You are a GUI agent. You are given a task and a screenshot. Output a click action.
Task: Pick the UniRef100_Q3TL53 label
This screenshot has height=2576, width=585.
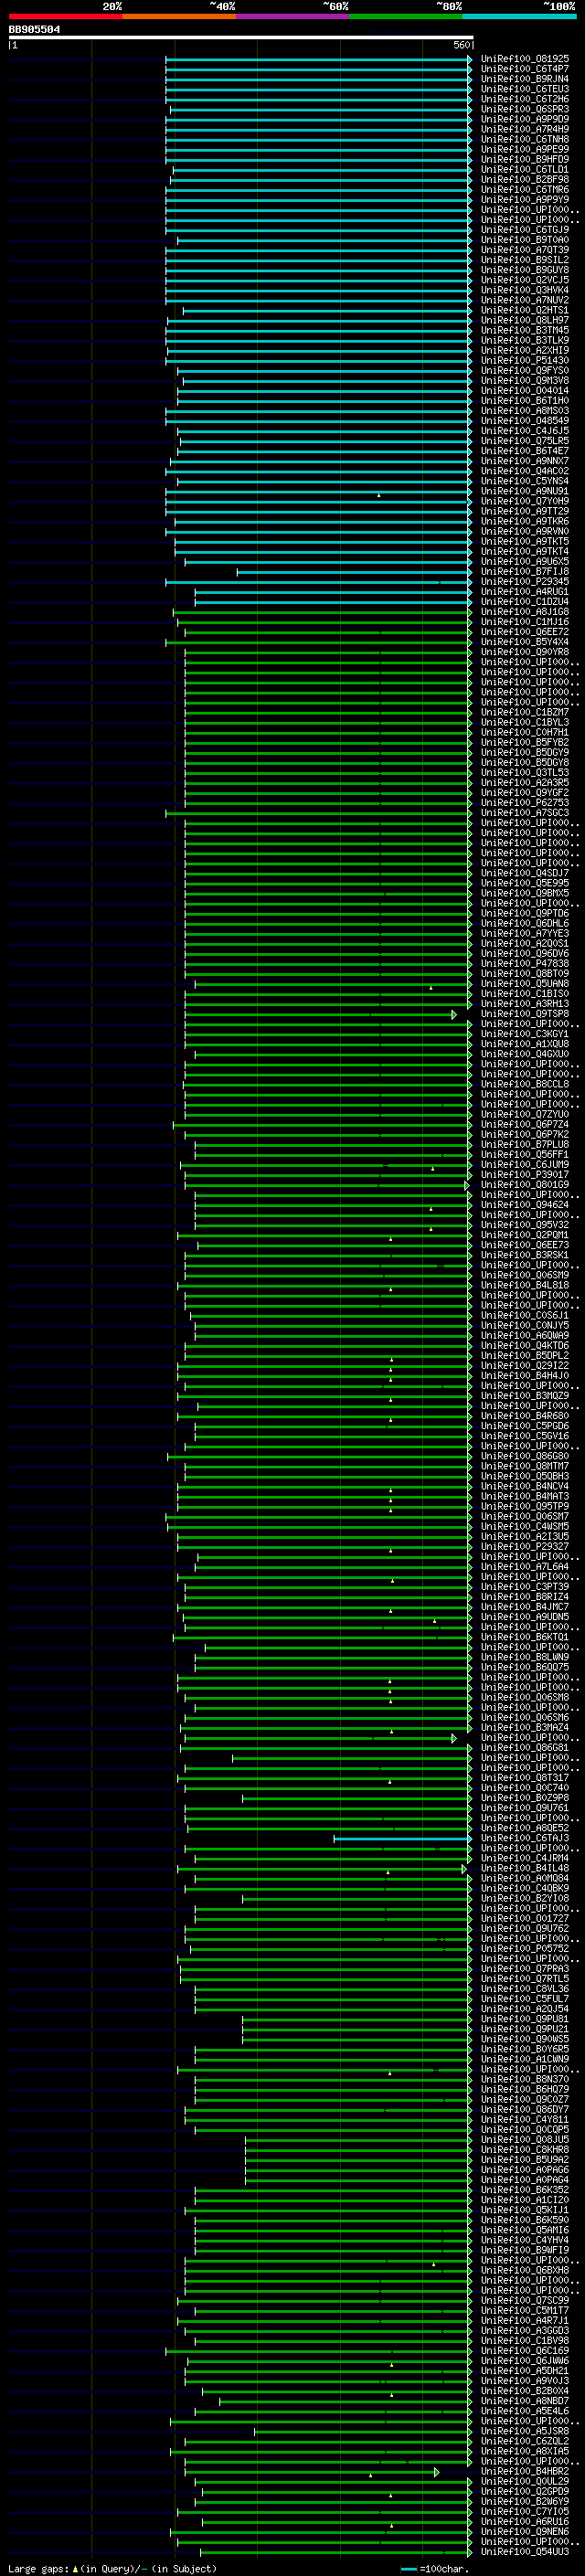pos(525,773)
